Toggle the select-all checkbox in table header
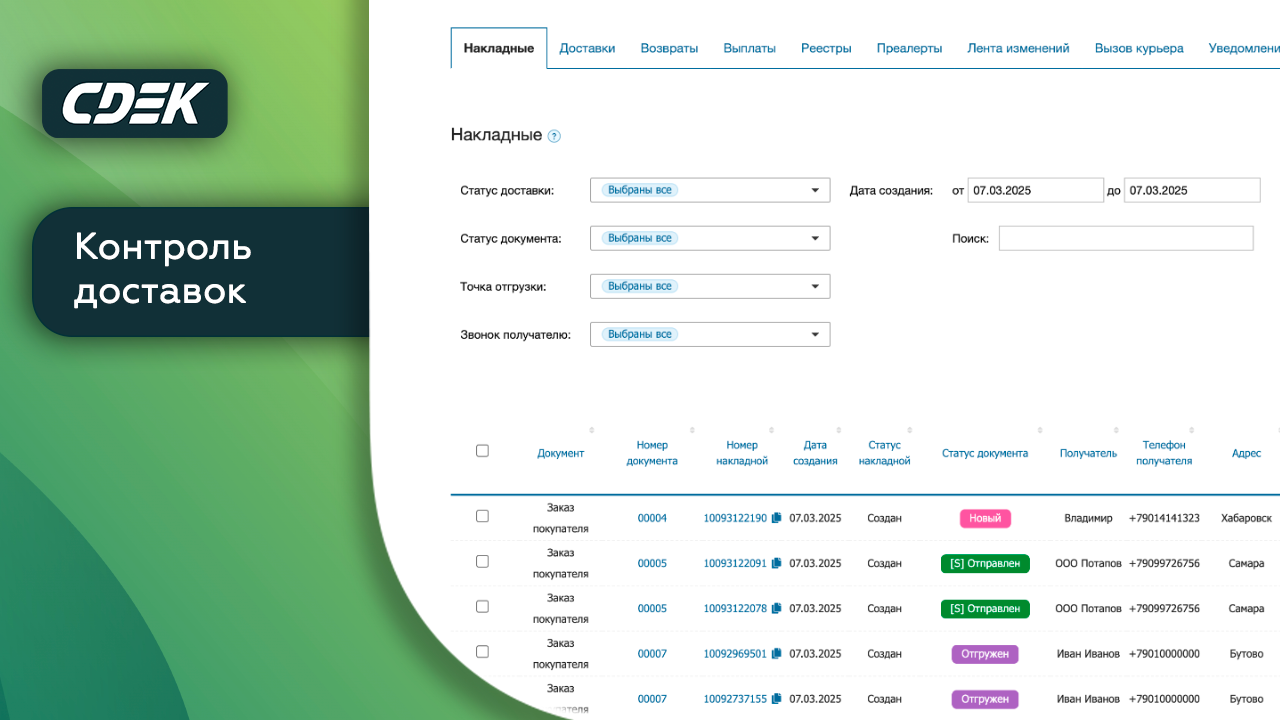 482,451
